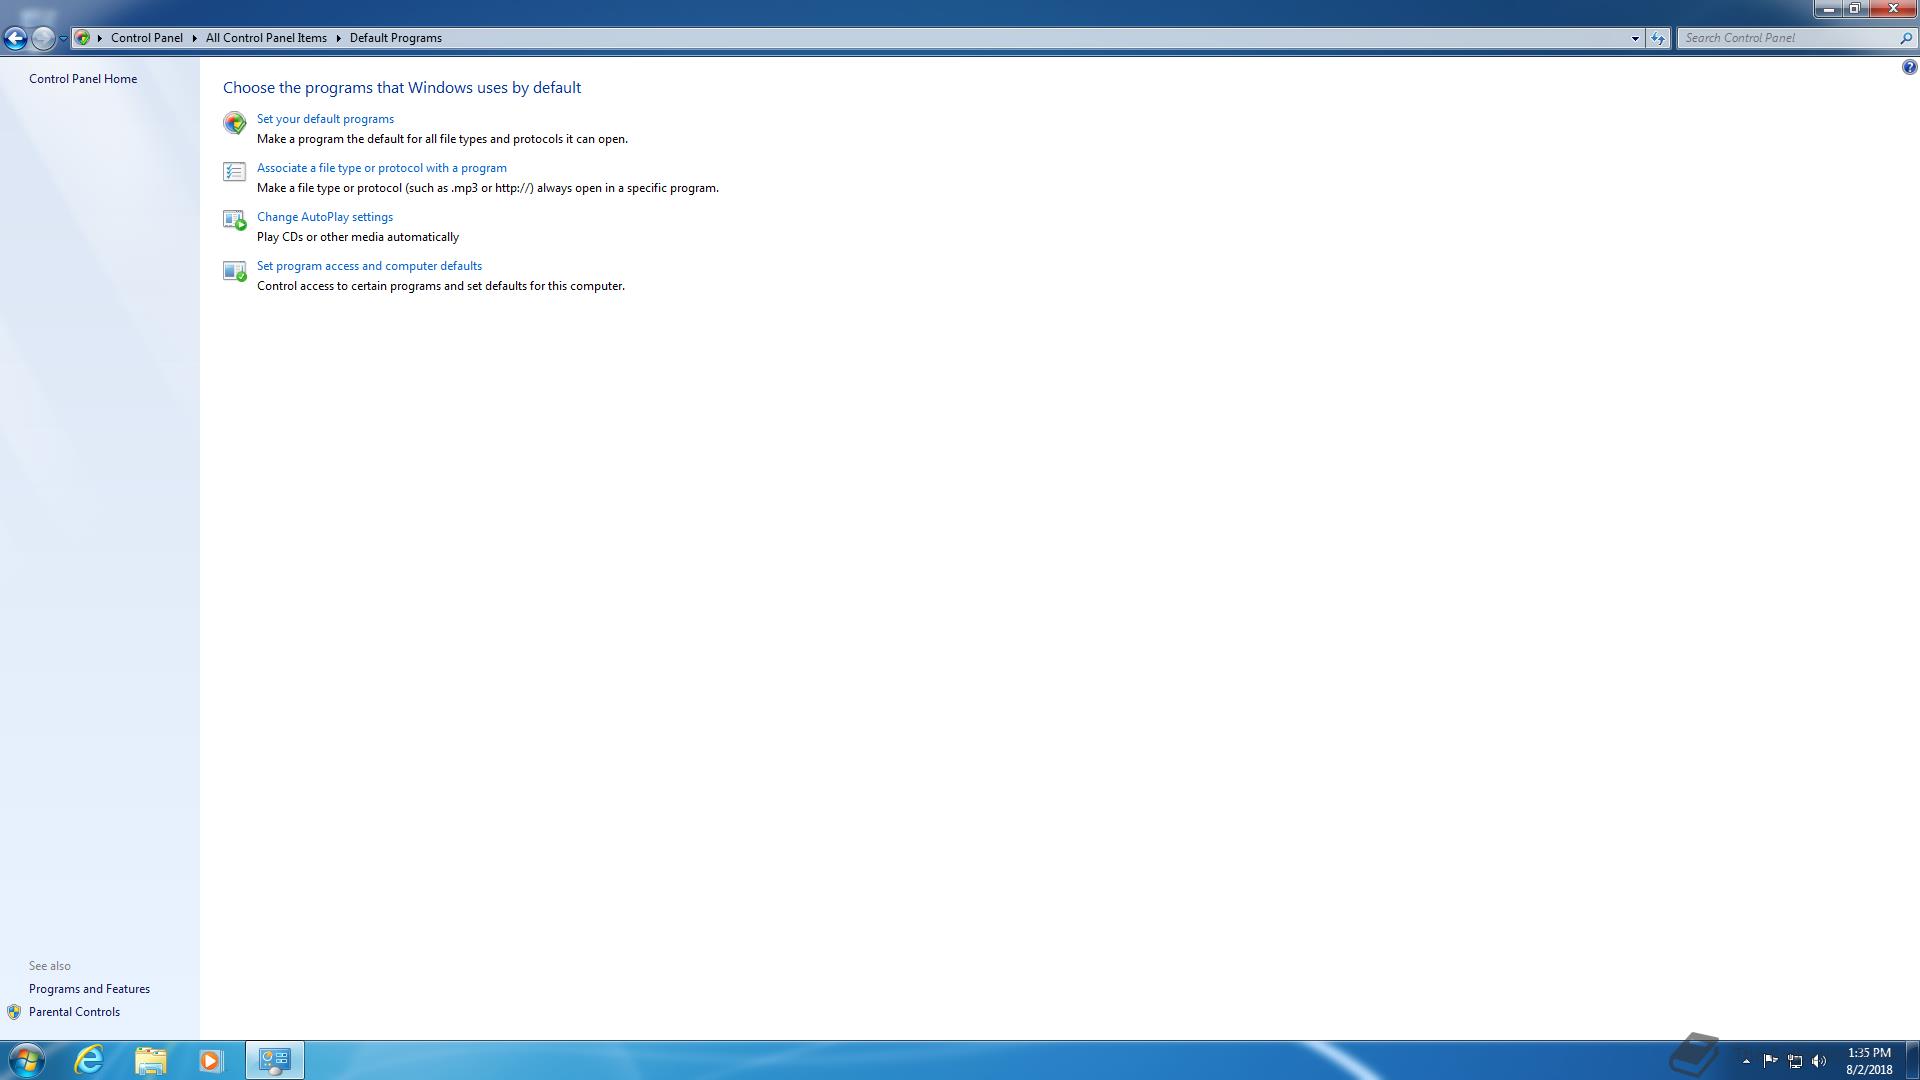This screenshot has width=1920, height=1080.
Task: Expand the root arrow before Control Panel breadcrumb
Action: click(x=100, y=38)
